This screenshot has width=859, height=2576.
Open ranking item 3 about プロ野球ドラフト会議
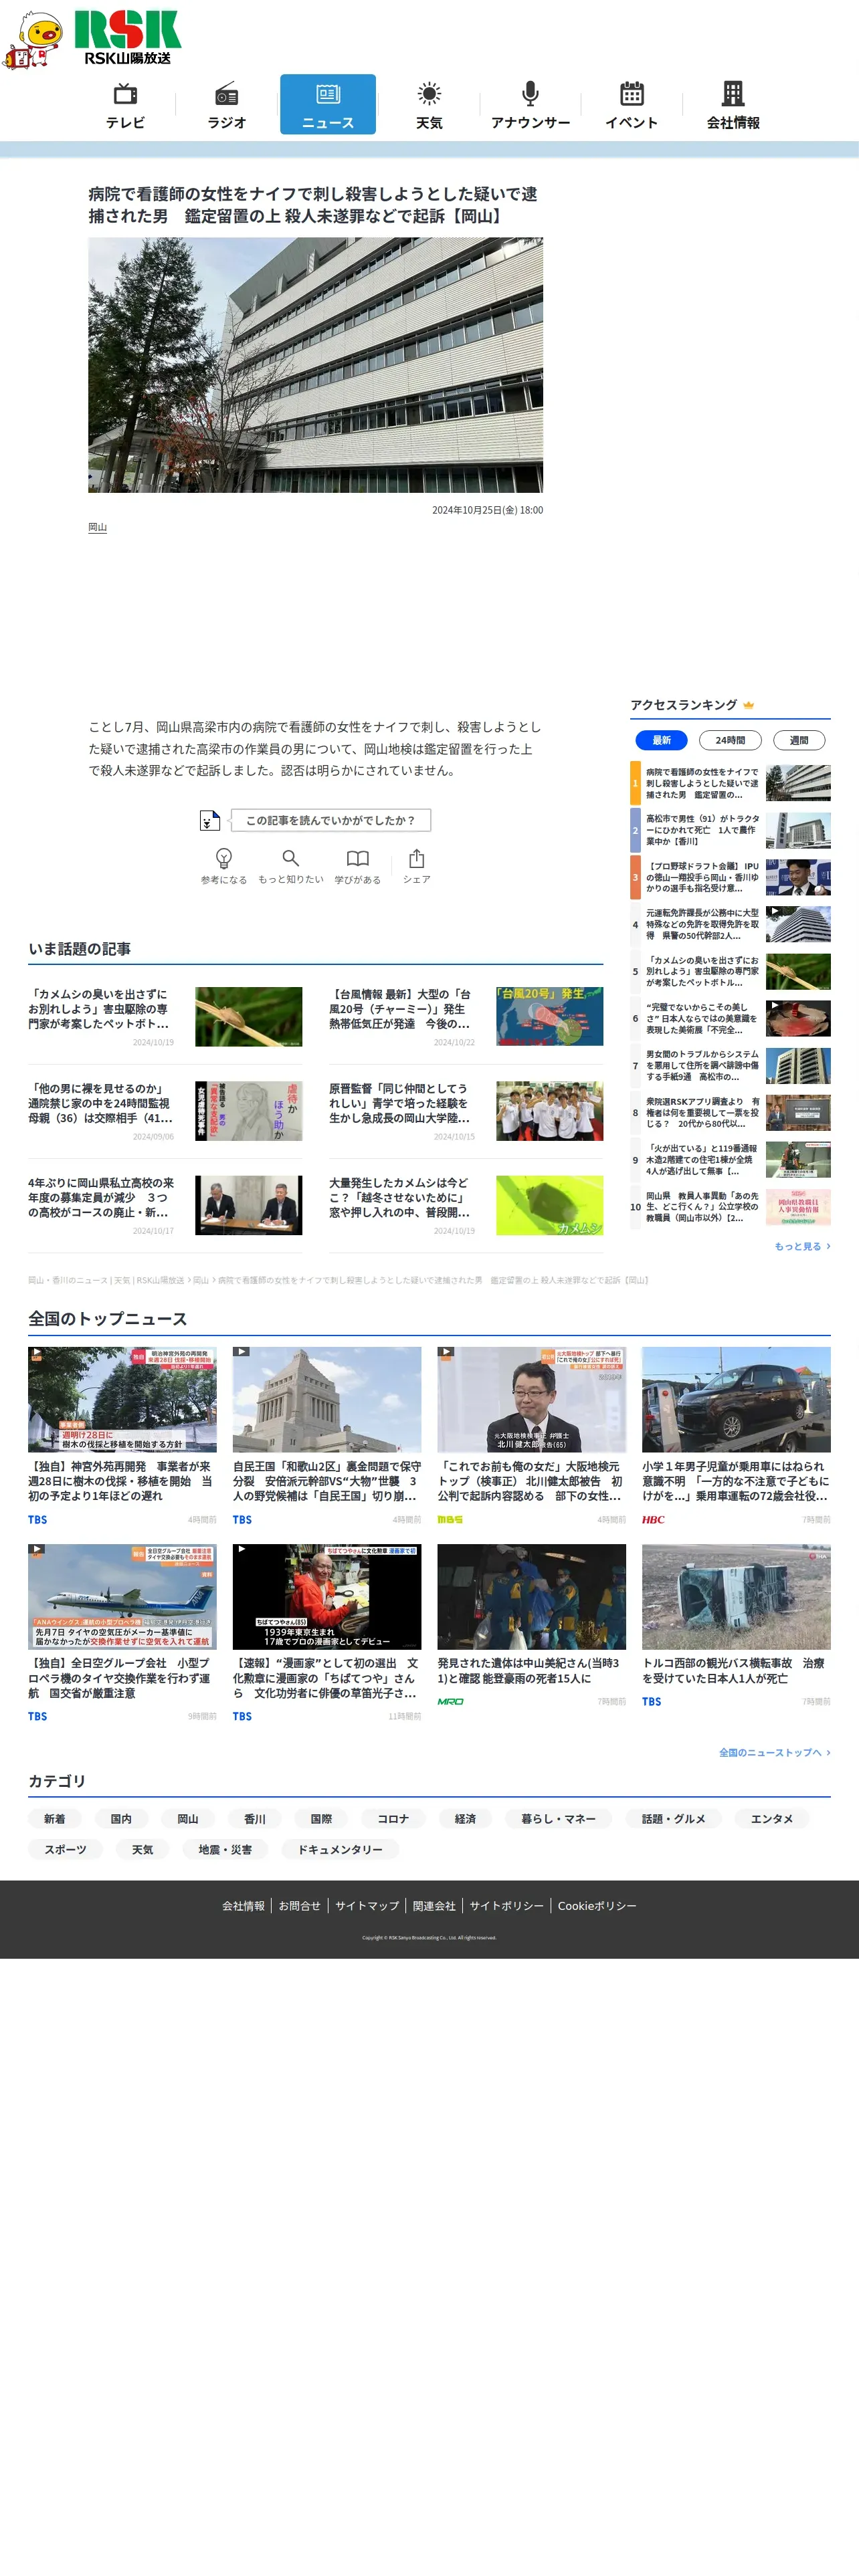click(x=730, y=877)
